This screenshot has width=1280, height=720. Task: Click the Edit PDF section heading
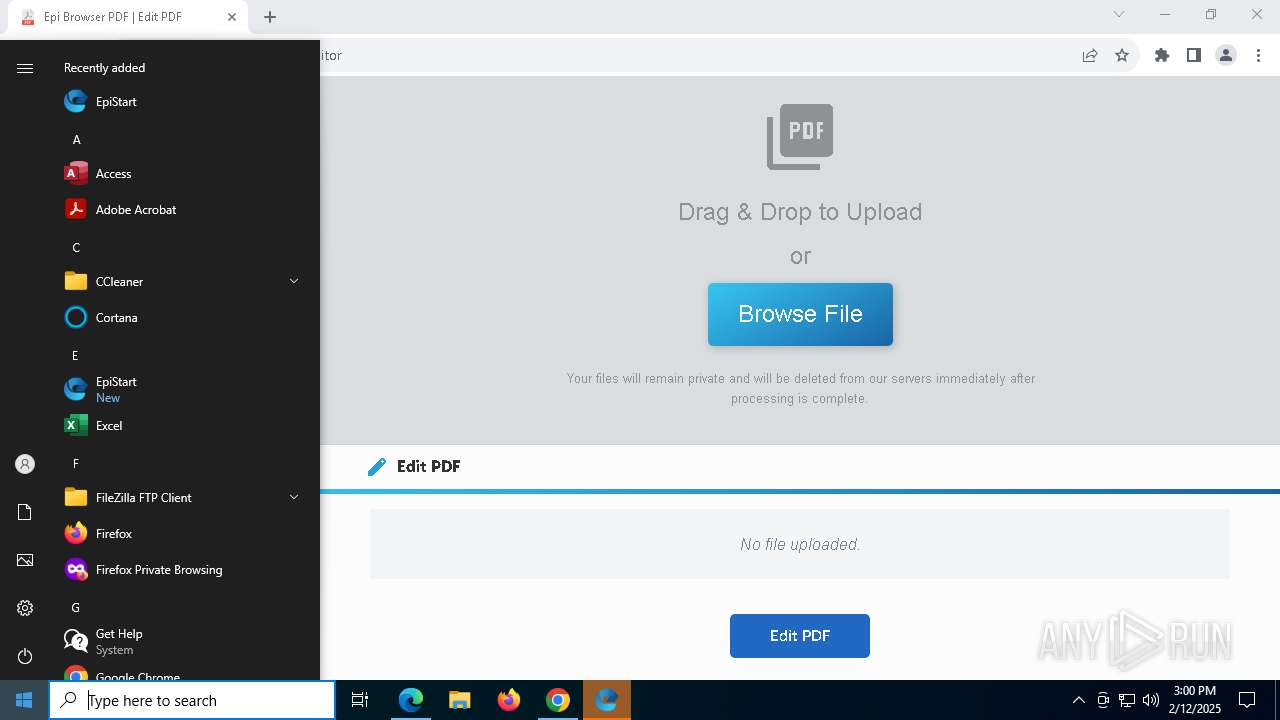[428, 466]
